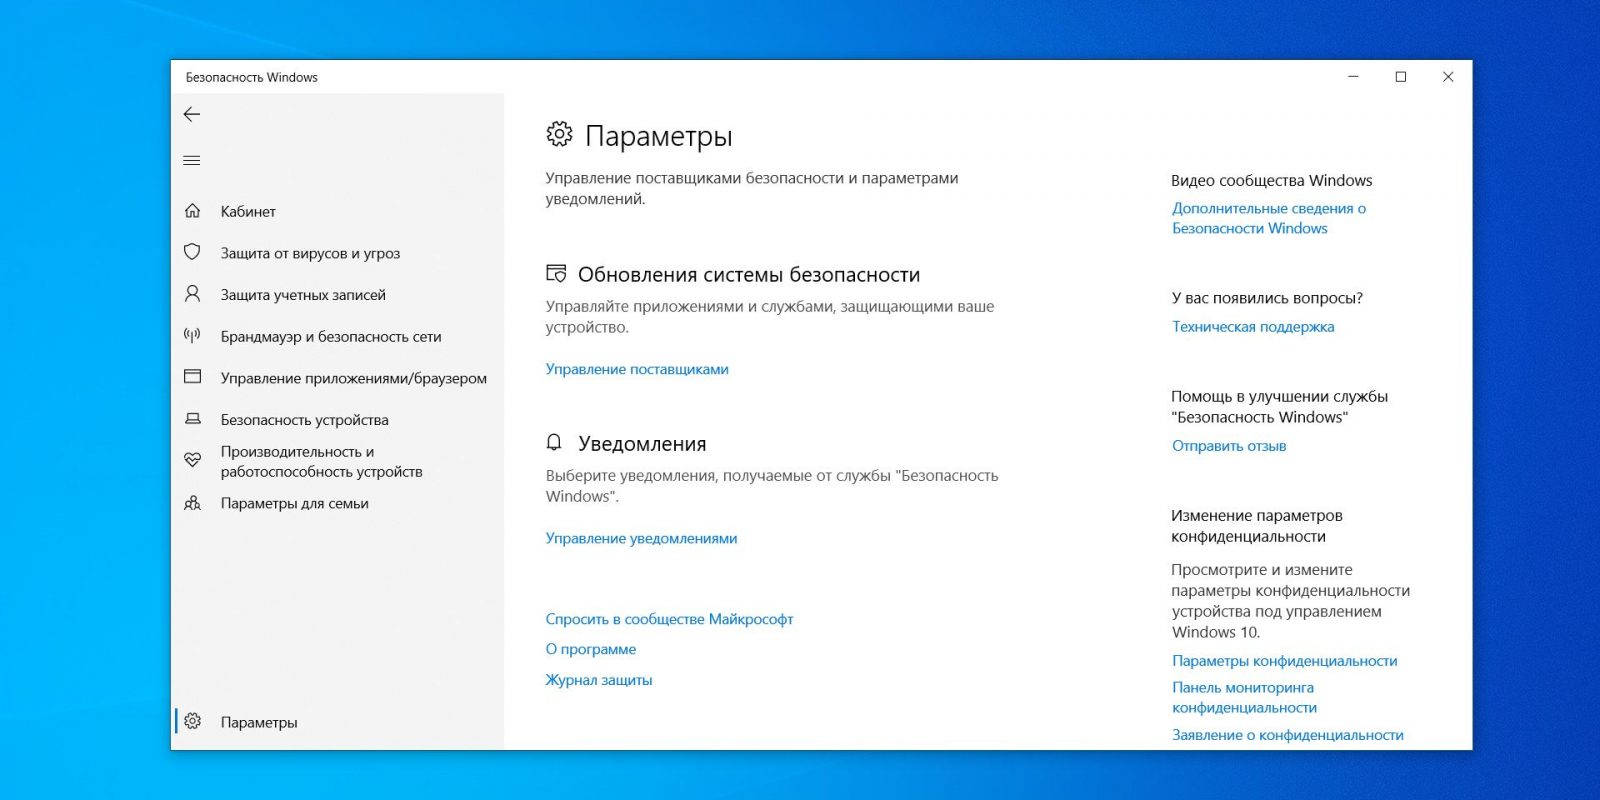1600x800 pixels.
Task: Open family options icon
Action: tap(193, 503)
